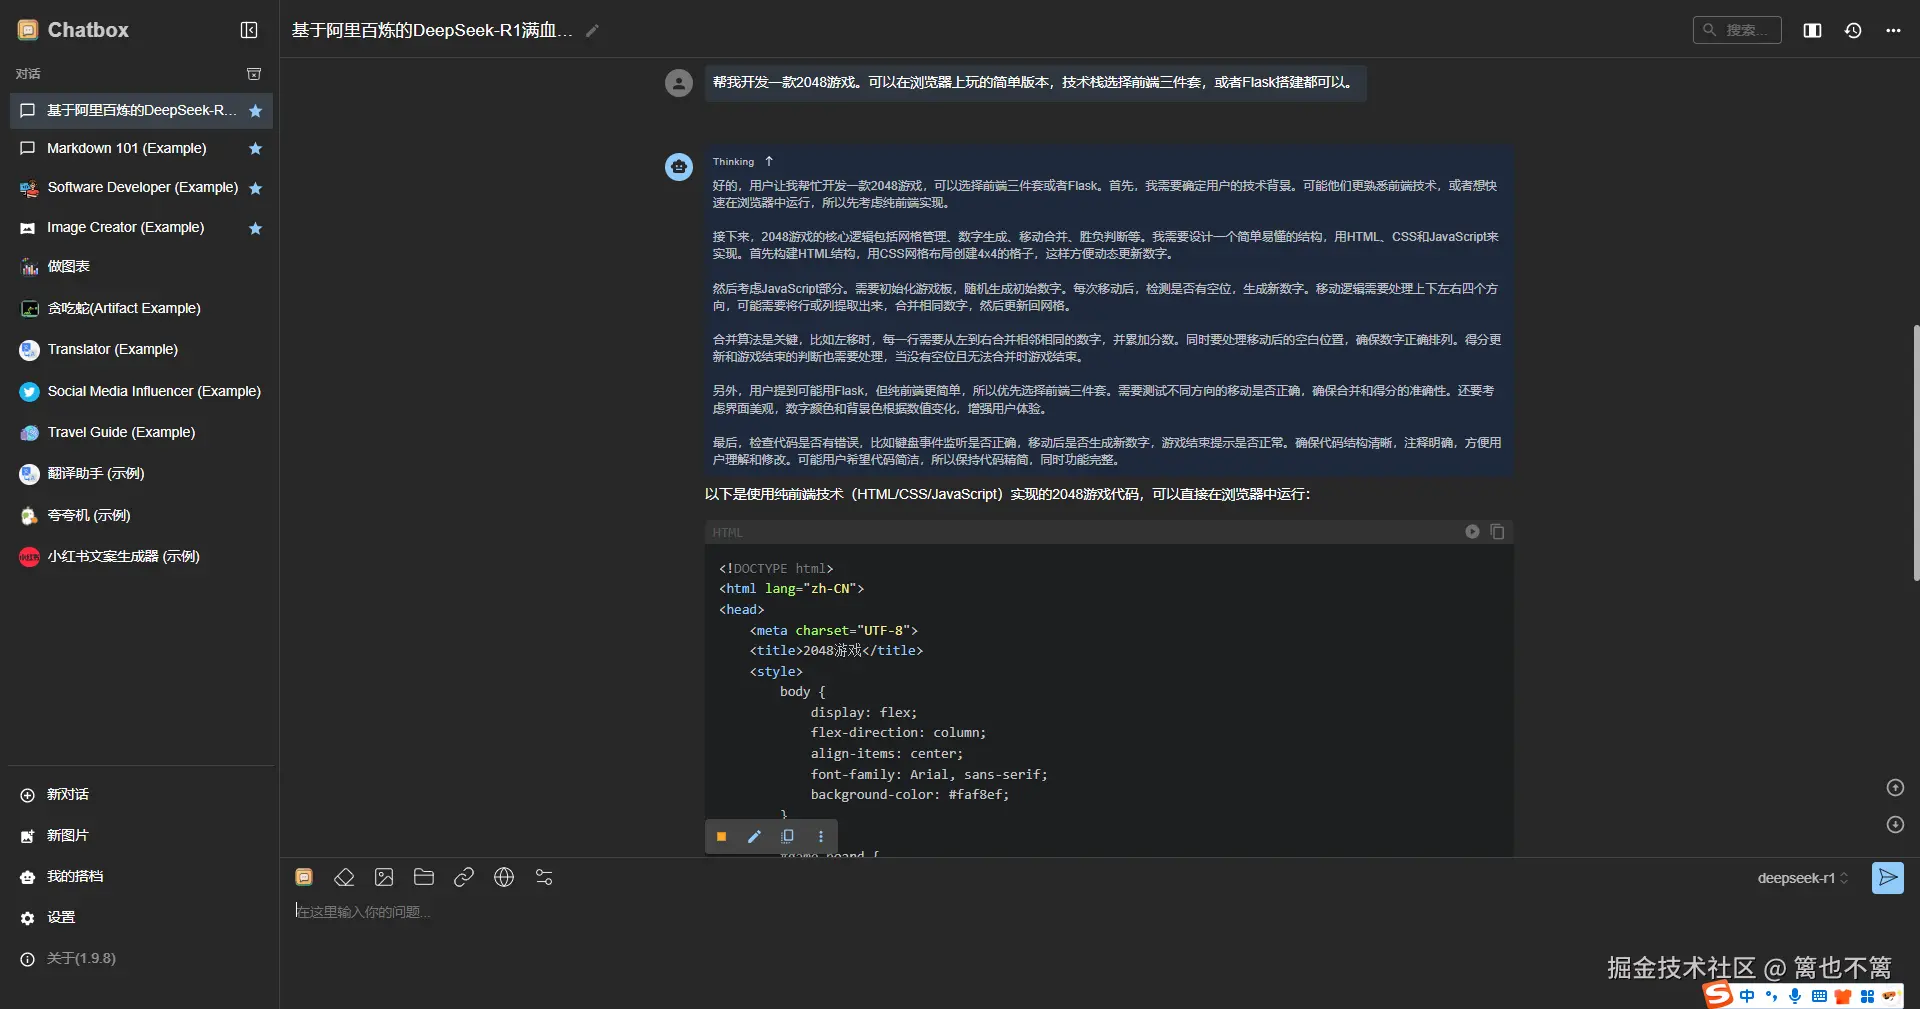This screenshot has width=1920, height=1009.
Task: Send the message with the arrow button
Action: point(1887,878)
